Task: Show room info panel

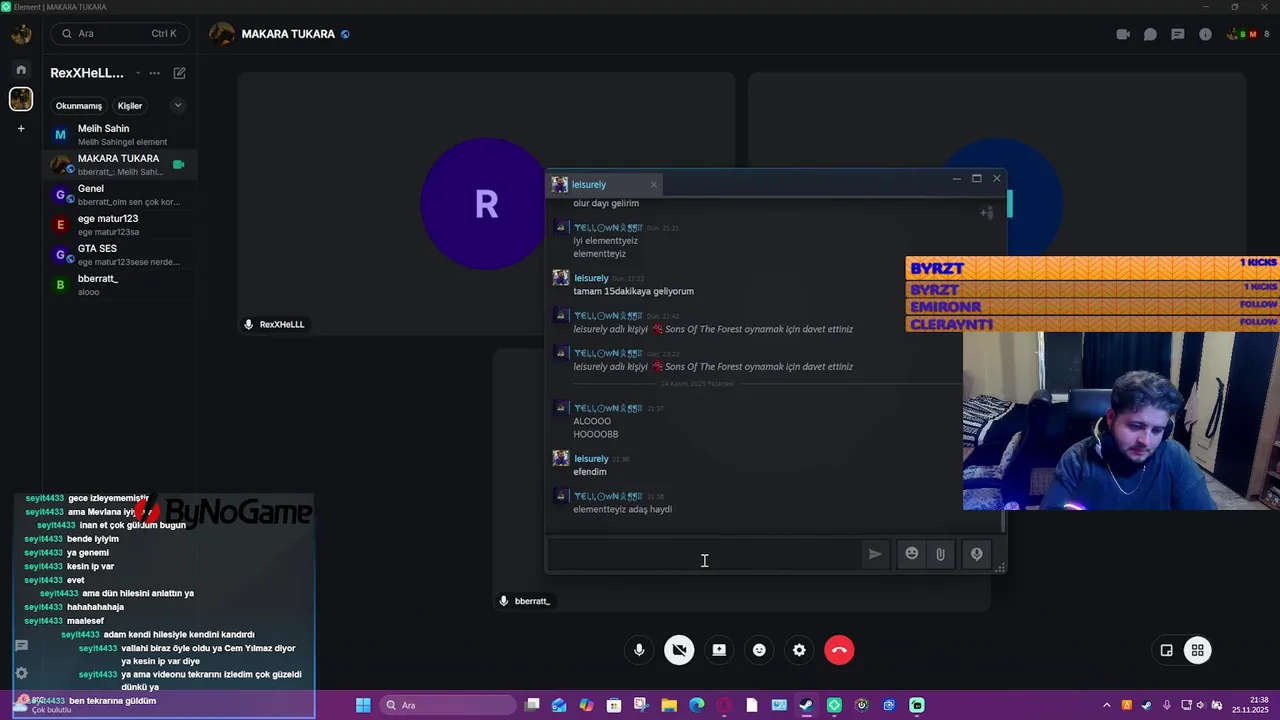Action: point(1205,34)
